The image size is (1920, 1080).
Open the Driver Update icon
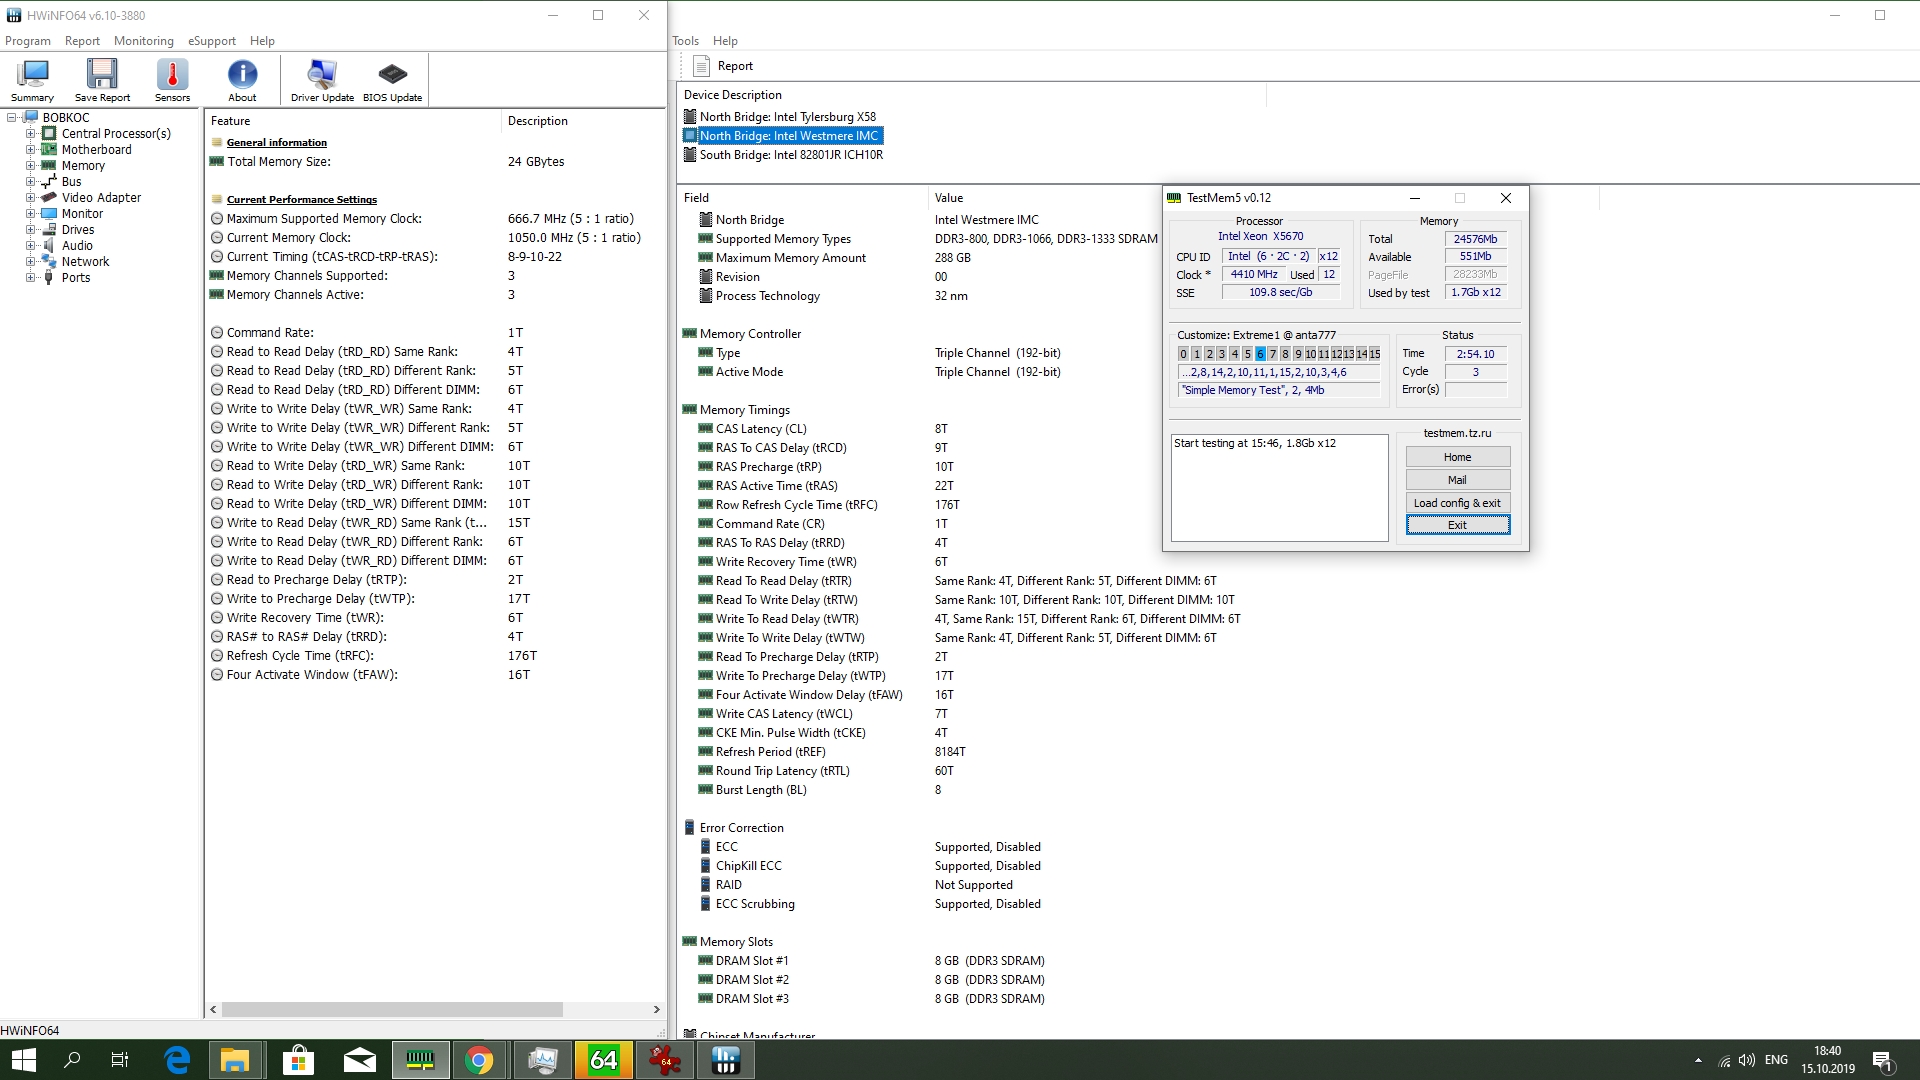[322, 79]
